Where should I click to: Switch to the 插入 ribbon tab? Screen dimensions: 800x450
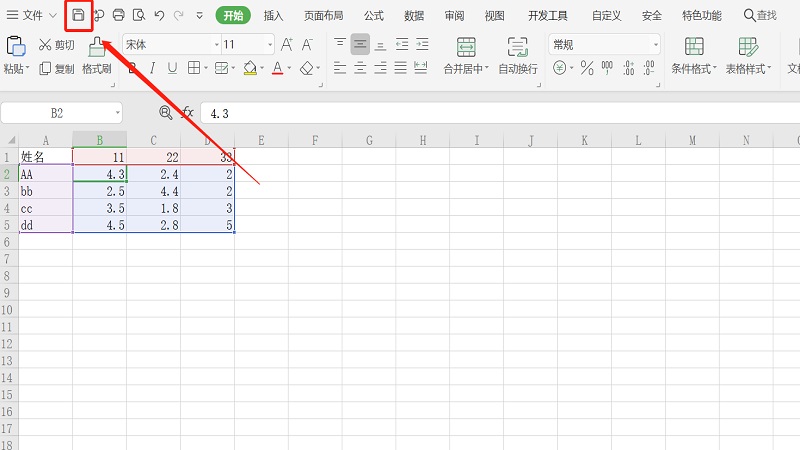tap(273, 15)
